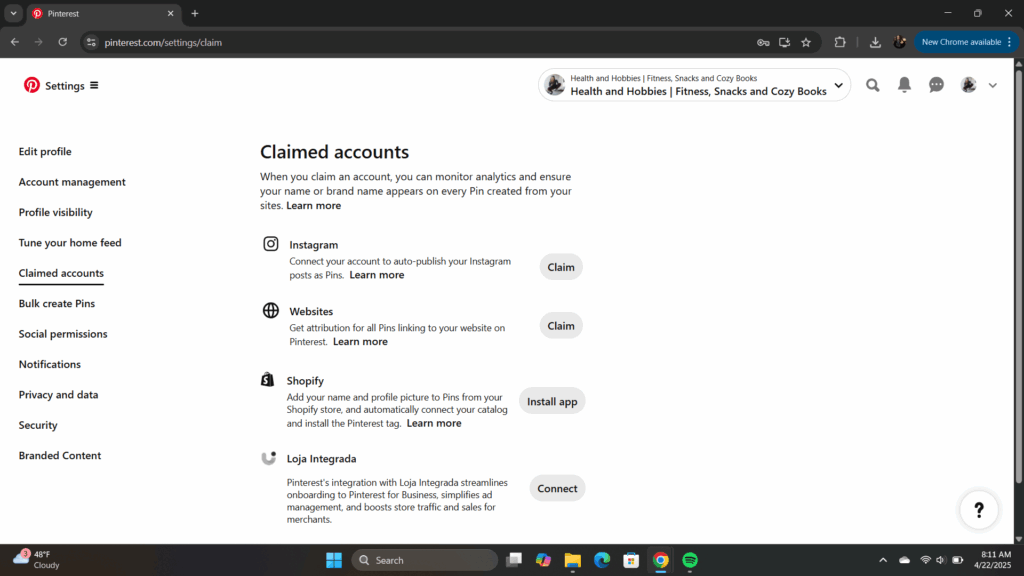The width and height of the screenshot is (1024, 576).
Task: Install the Shopify app
Action: click(x=552, y=401)
